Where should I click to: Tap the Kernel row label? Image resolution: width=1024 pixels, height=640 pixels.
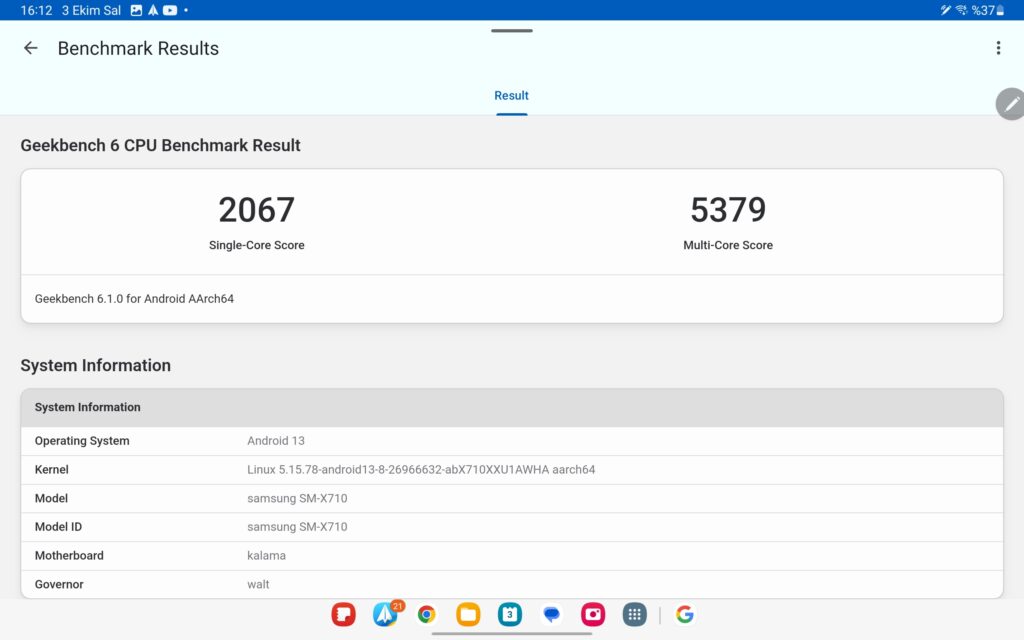(x=52, y=470)
